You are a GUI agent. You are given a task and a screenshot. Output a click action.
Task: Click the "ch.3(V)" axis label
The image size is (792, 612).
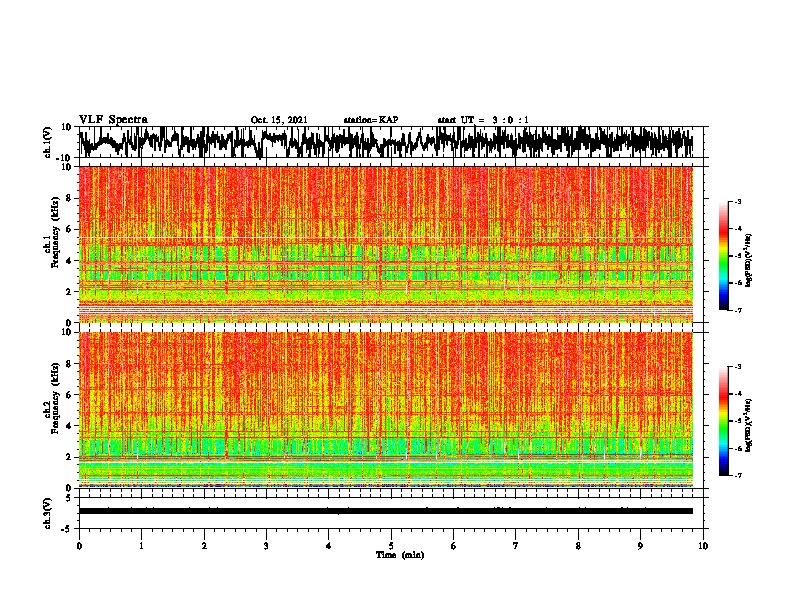[48, 514]
